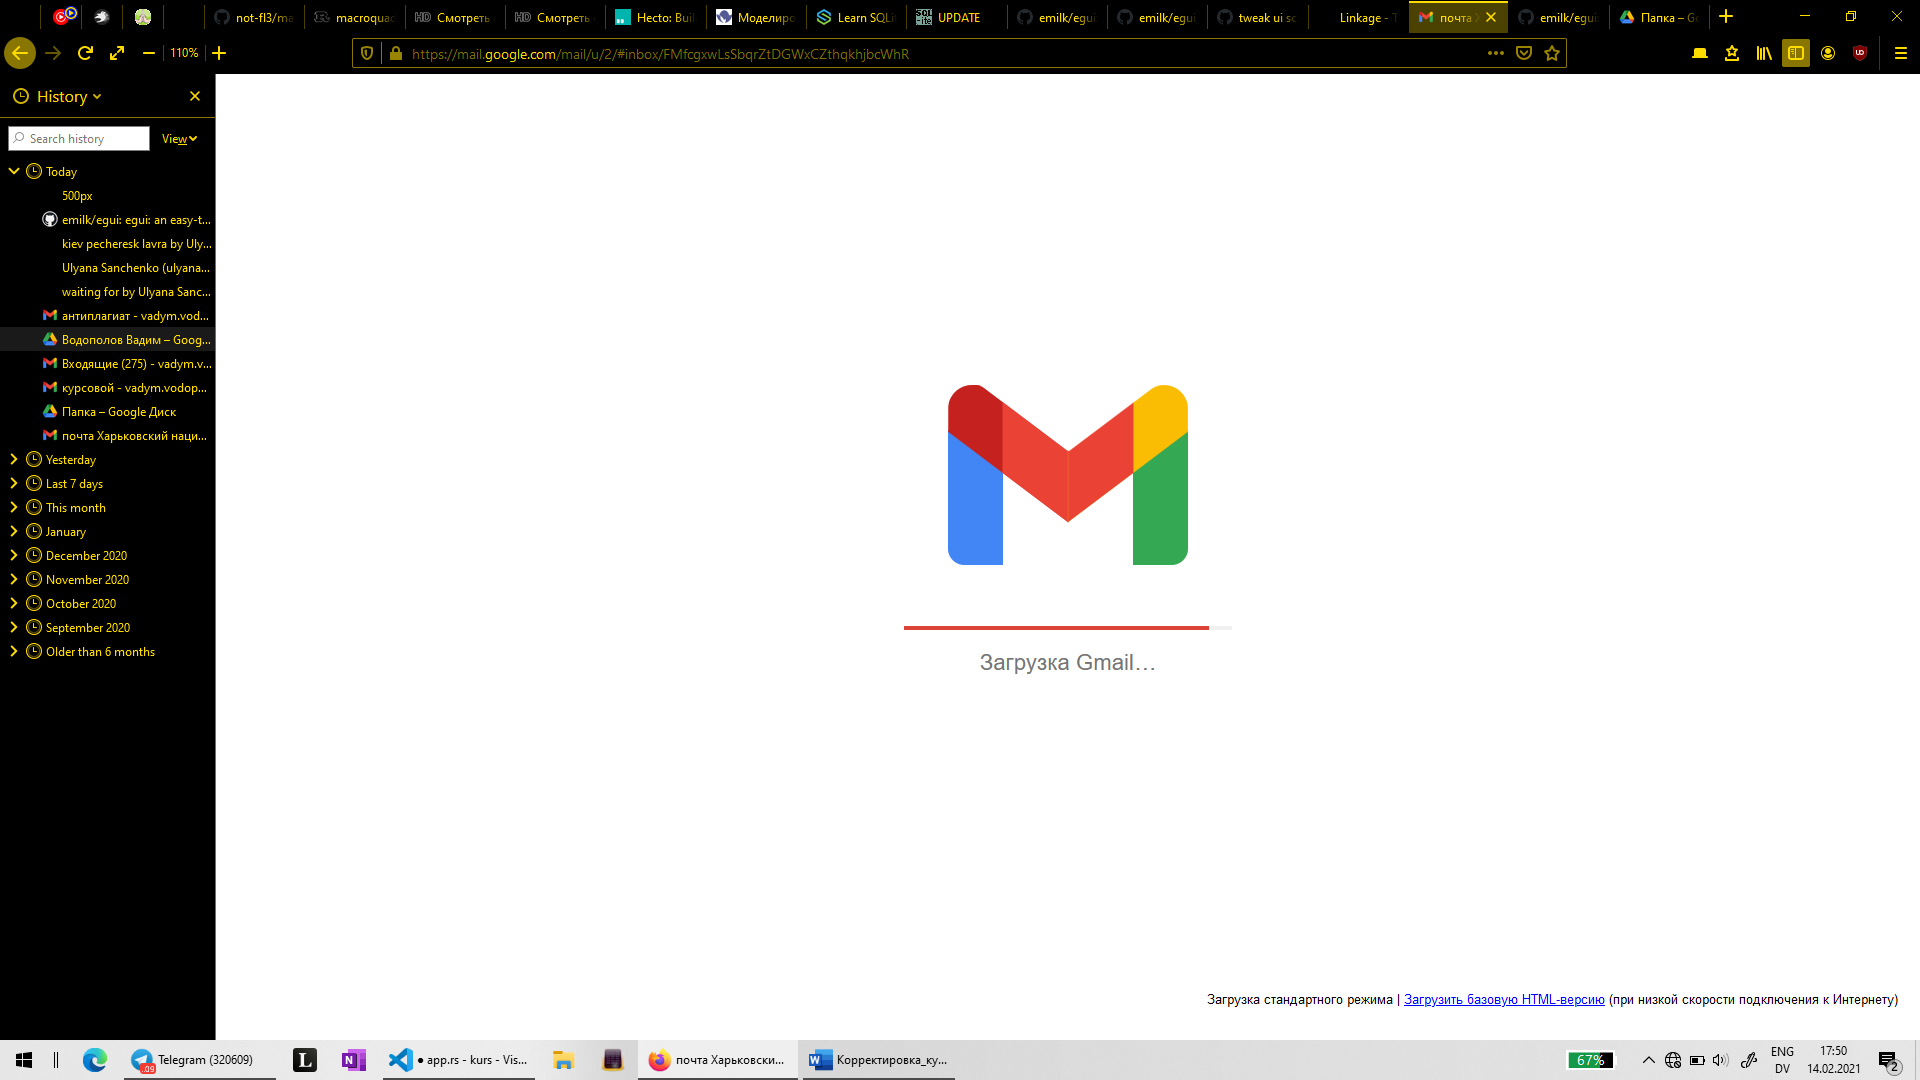Open Microsoft Edge from taskbar
1920x1080 pixels.
point(95,1060)
